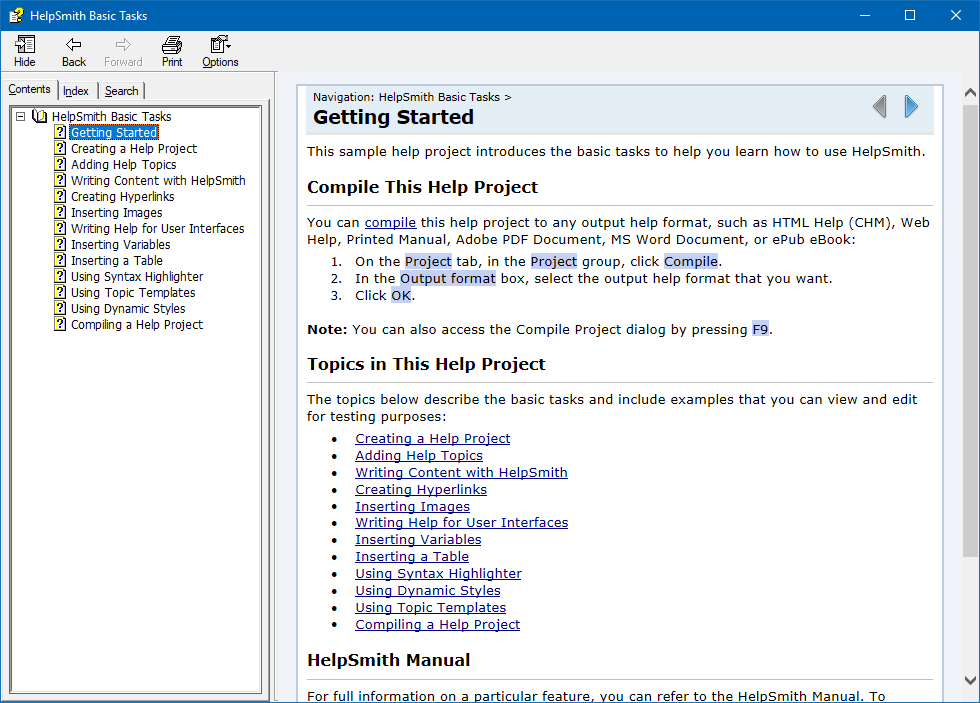The width and height of the screenshot is (980, 703).
Task: Click the topic icon beside Creating Hyperlinks
Action: (60, 196)
